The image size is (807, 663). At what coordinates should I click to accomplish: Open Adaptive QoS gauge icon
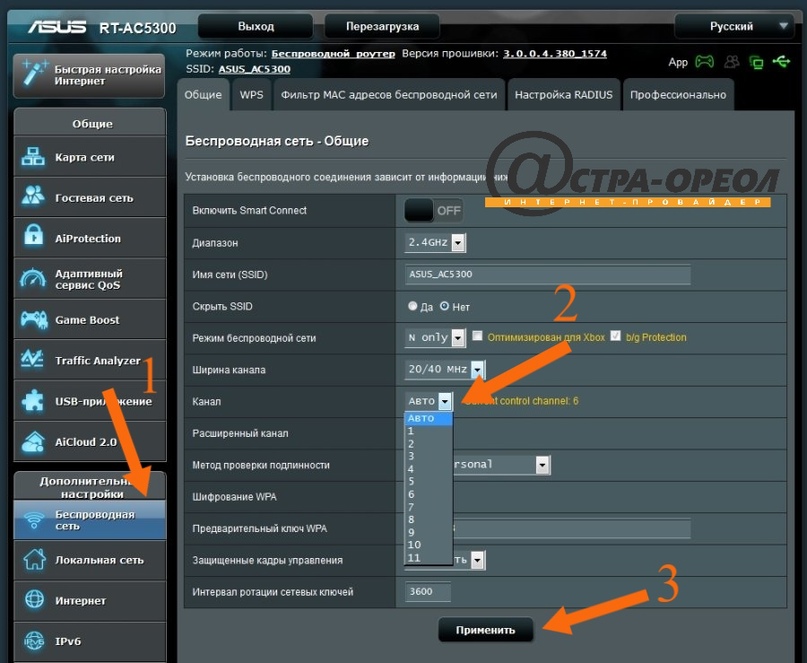33,278
